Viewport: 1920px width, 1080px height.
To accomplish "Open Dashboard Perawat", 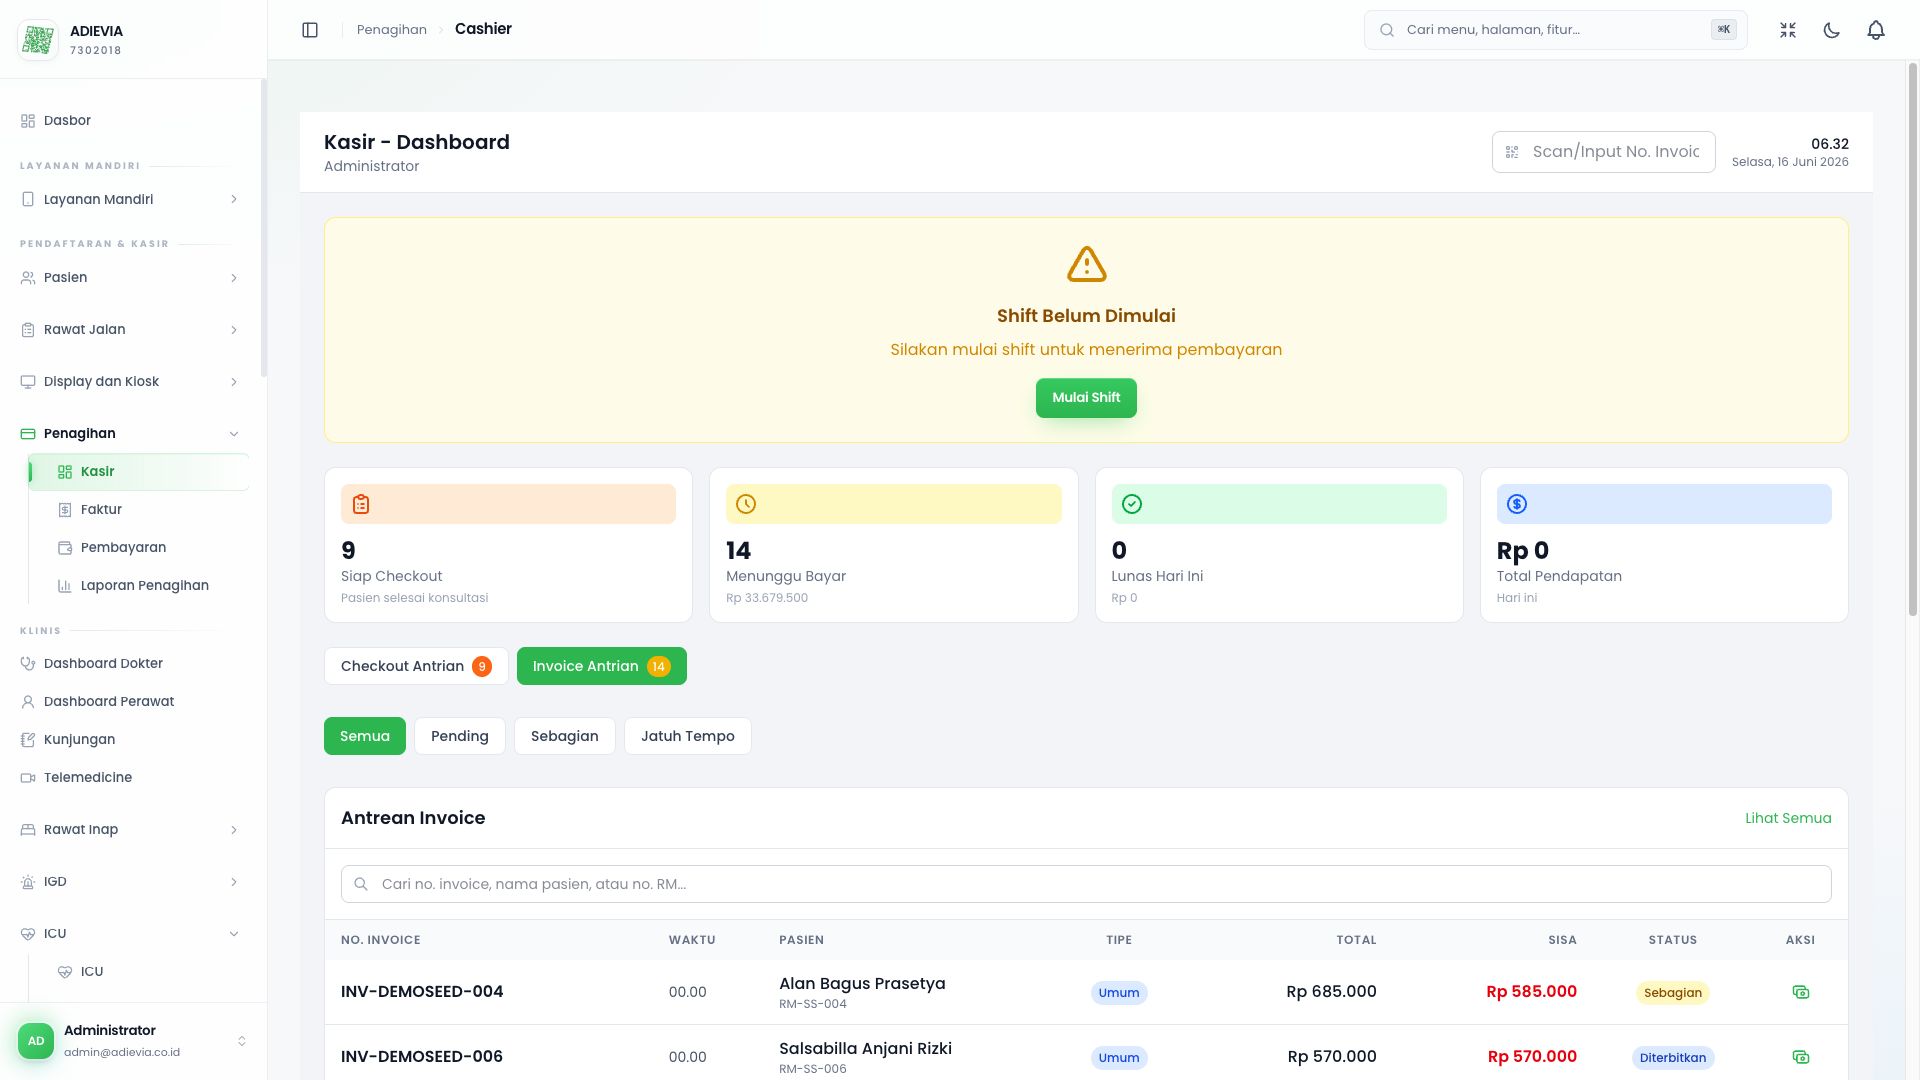I will tap(130, 702).
